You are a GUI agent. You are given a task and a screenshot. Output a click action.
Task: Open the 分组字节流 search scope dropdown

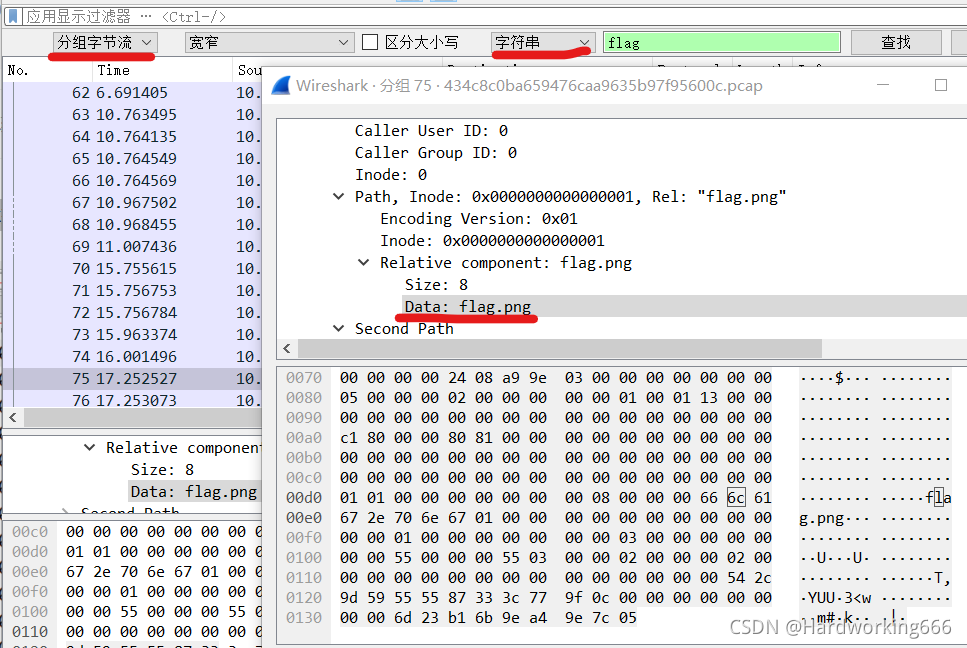coord(105,43)
